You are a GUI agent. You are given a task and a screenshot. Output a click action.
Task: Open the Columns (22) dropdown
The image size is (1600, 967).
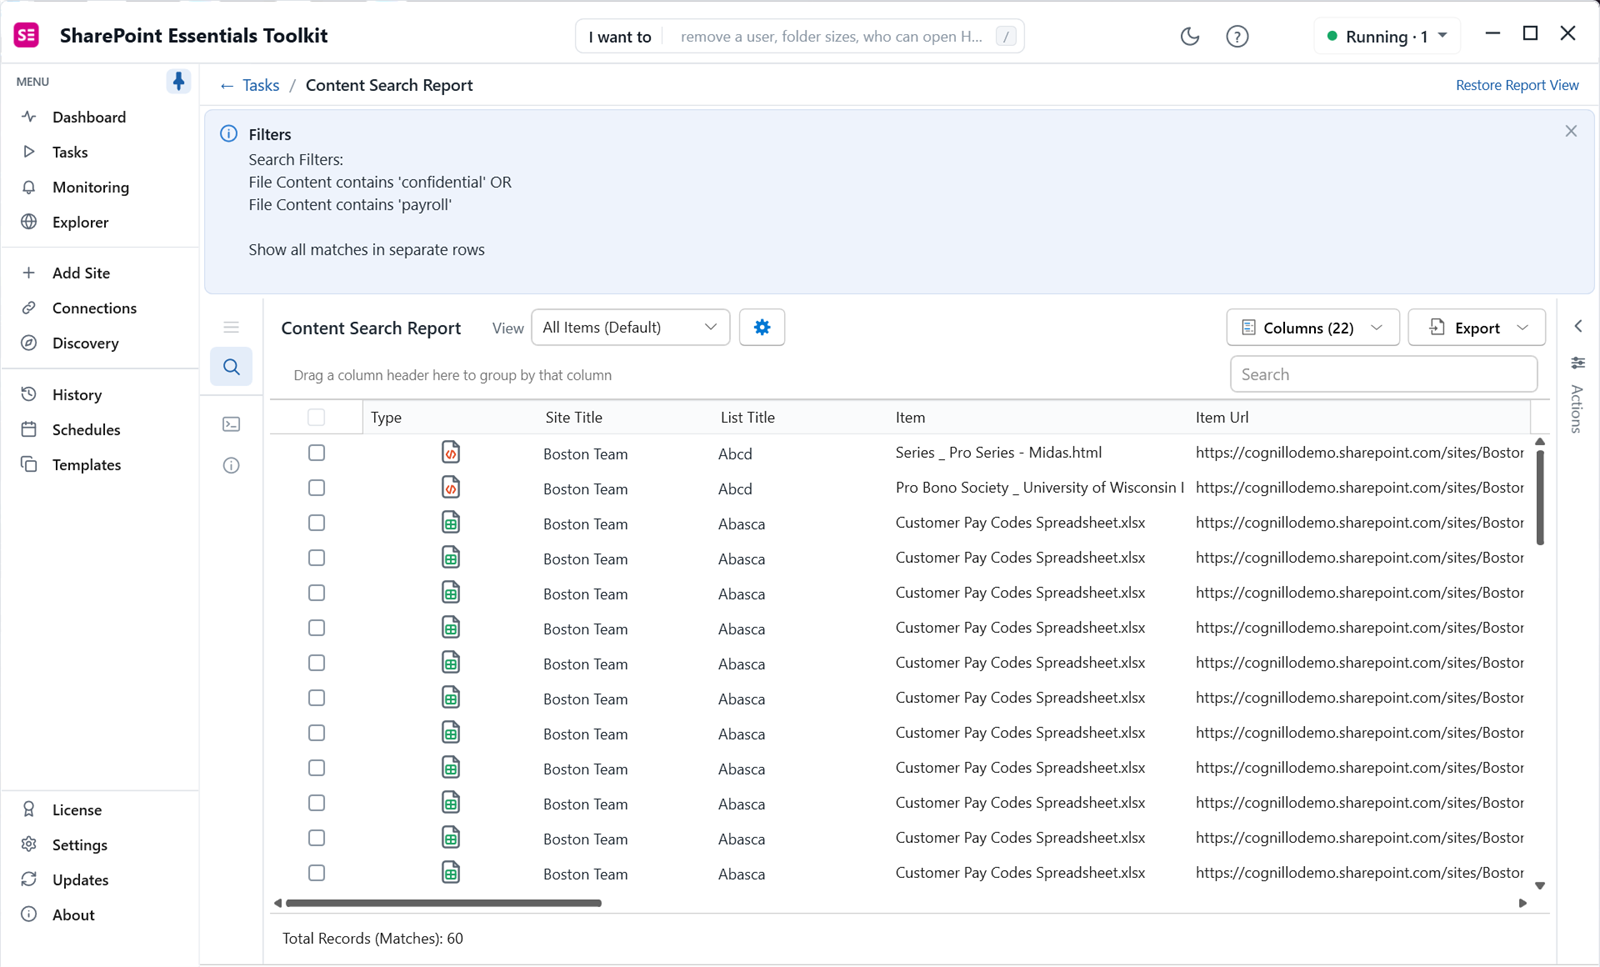pyautogui.click(x=1312, y=327)
